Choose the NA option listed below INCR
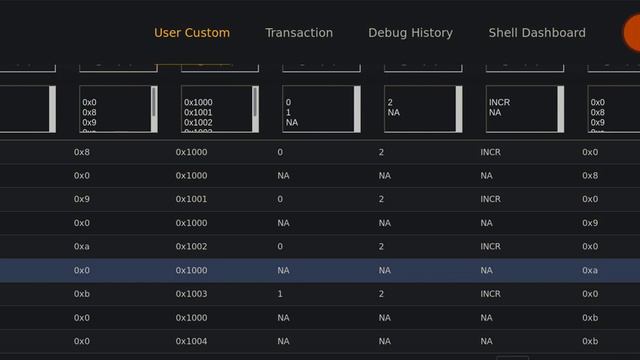Screen dimensions: 640x360 point(495,112)
